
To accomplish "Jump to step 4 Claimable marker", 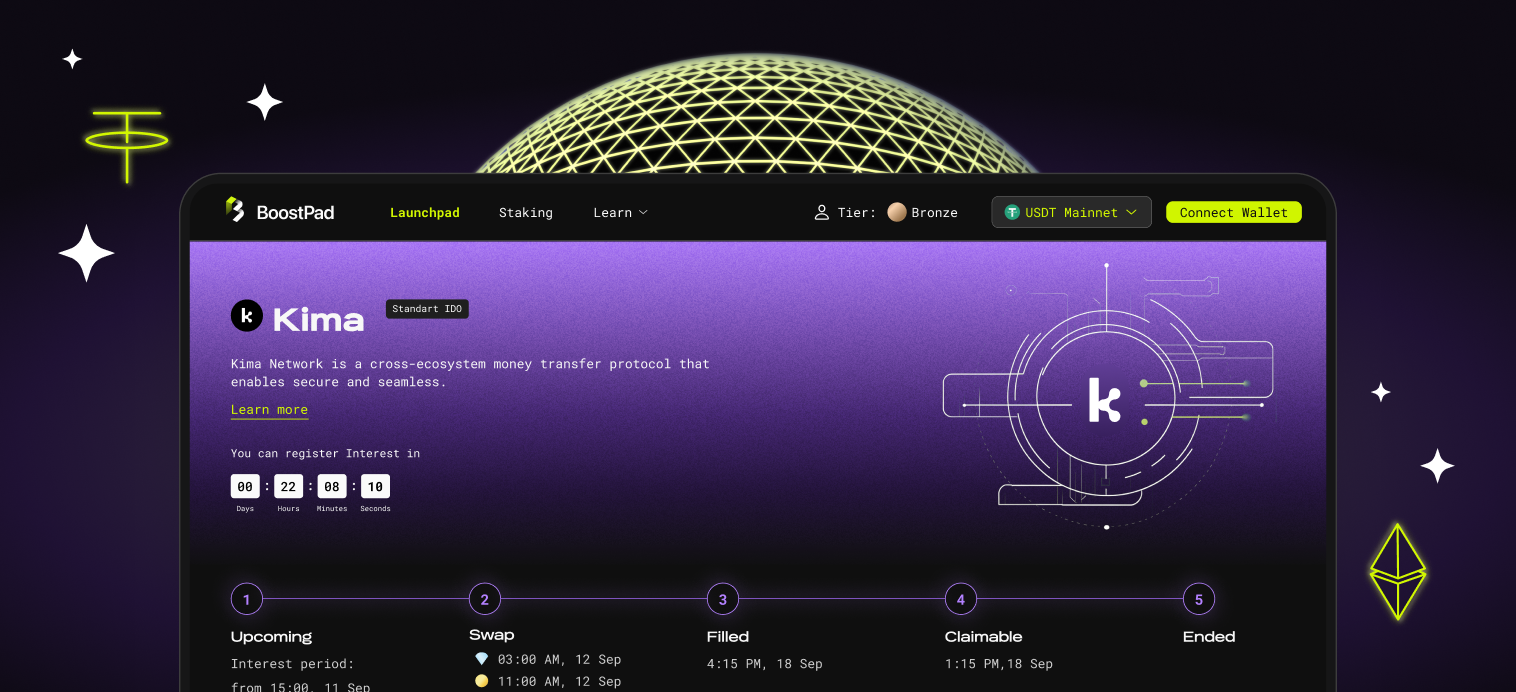I will pyautogui.click(x=960, y=599).
